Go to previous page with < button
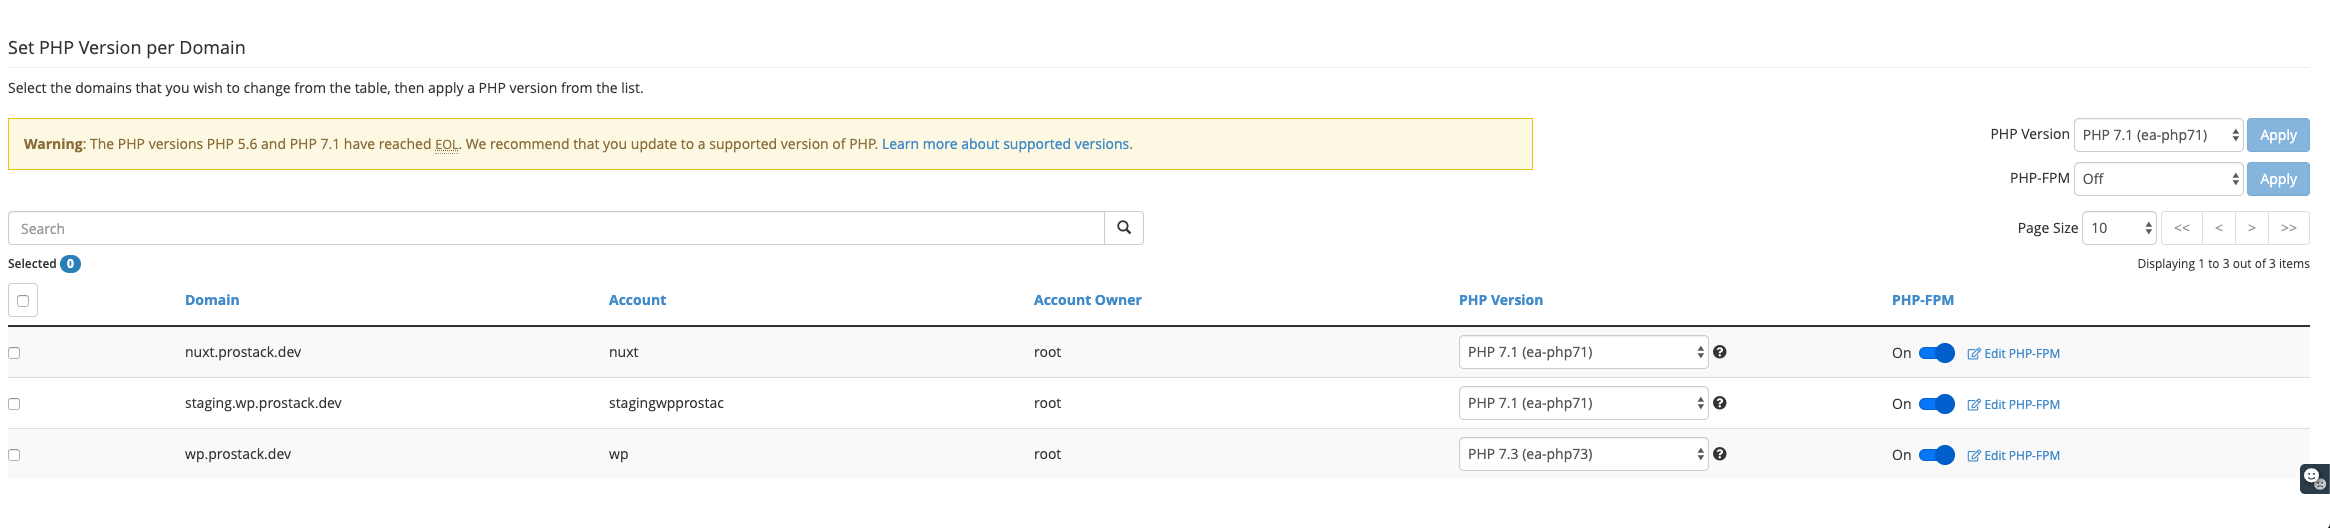This screenshot has width=2330, height=528. point(2219,228)
